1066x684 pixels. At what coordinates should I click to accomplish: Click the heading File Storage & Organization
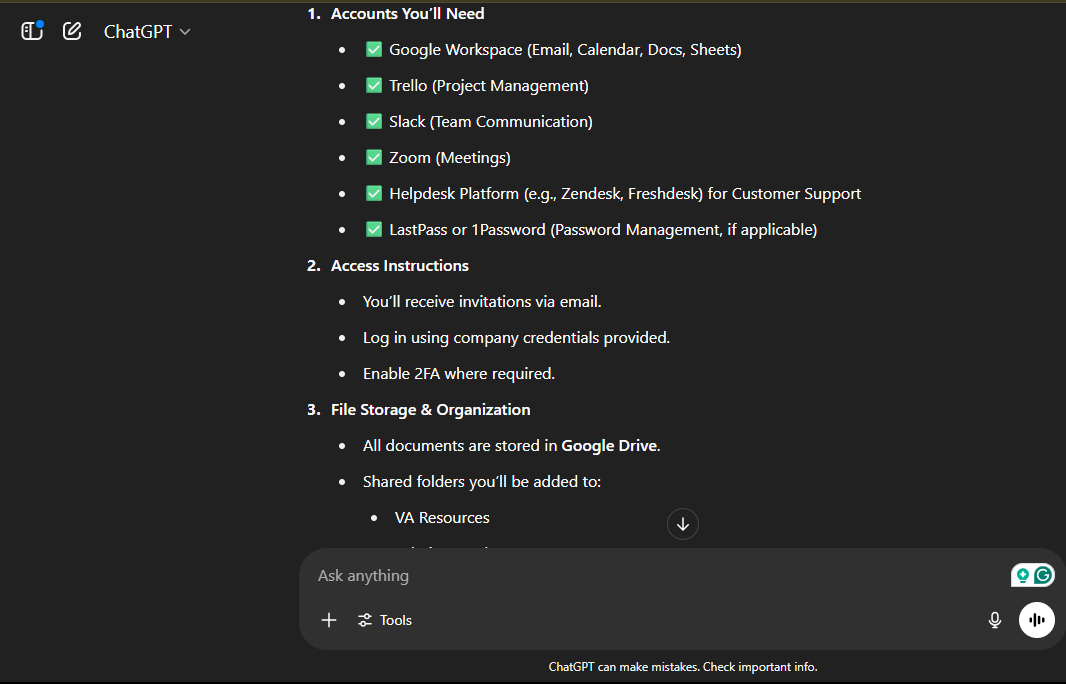tap(430, 410)
